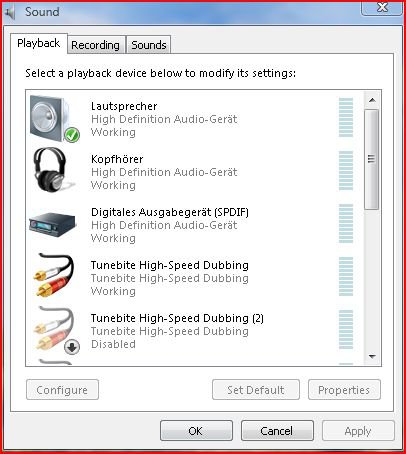Click the green default checkmark badge on Lautsprecher
This screenshot has width=406, height=454.
(72, 135)
